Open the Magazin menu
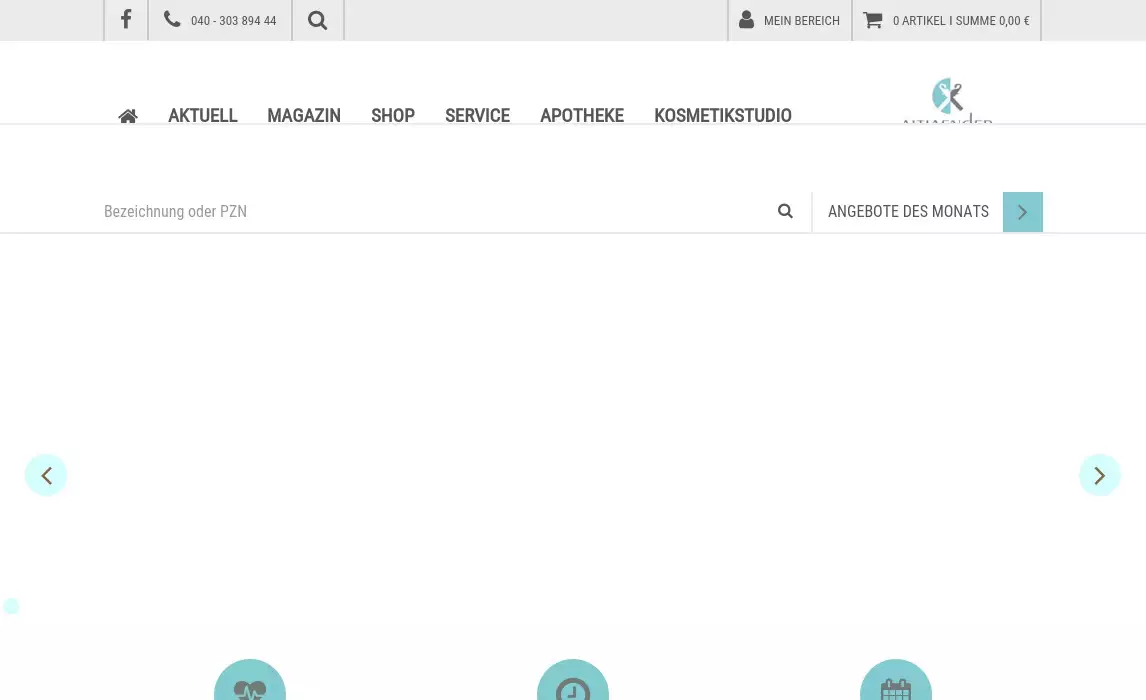This screenshot has height=700, width=1146. click(x=303, y=116)
